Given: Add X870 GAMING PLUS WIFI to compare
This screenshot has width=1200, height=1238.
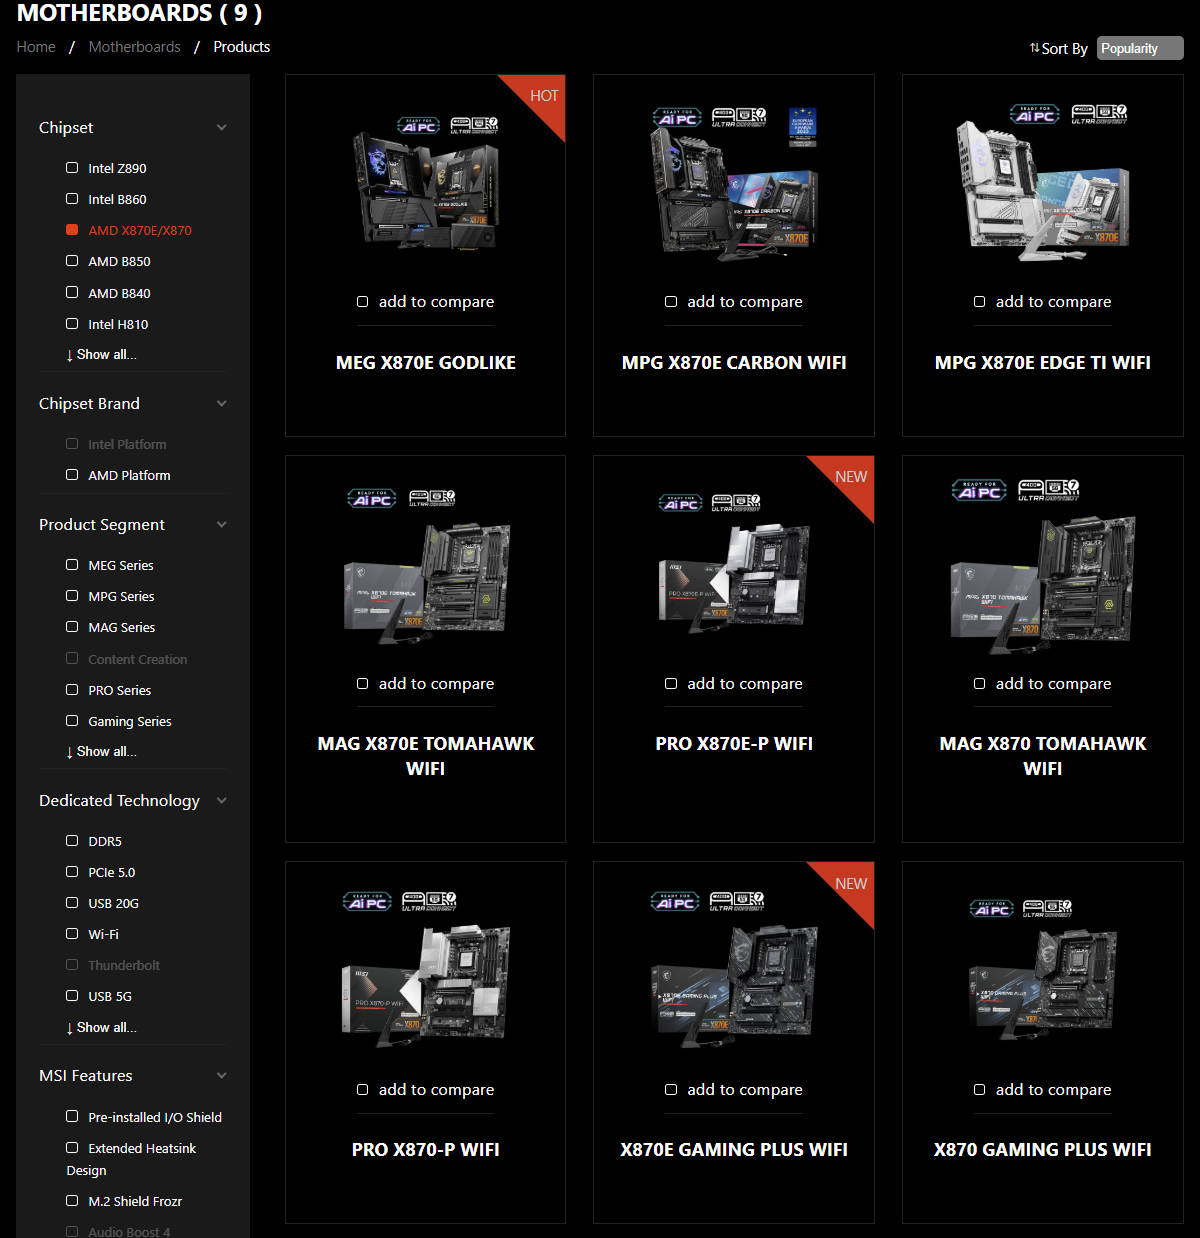Looking at the screenshot, I should click(980, 1090).
